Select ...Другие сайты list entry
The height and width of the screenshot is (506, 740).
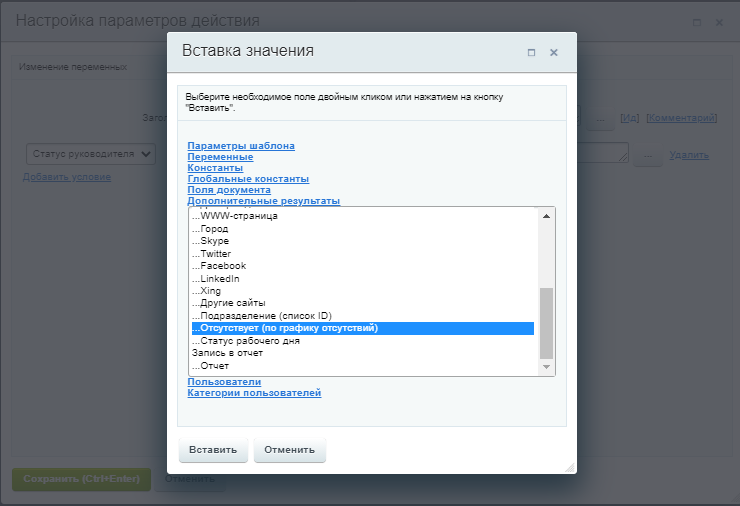coord(363,303)
